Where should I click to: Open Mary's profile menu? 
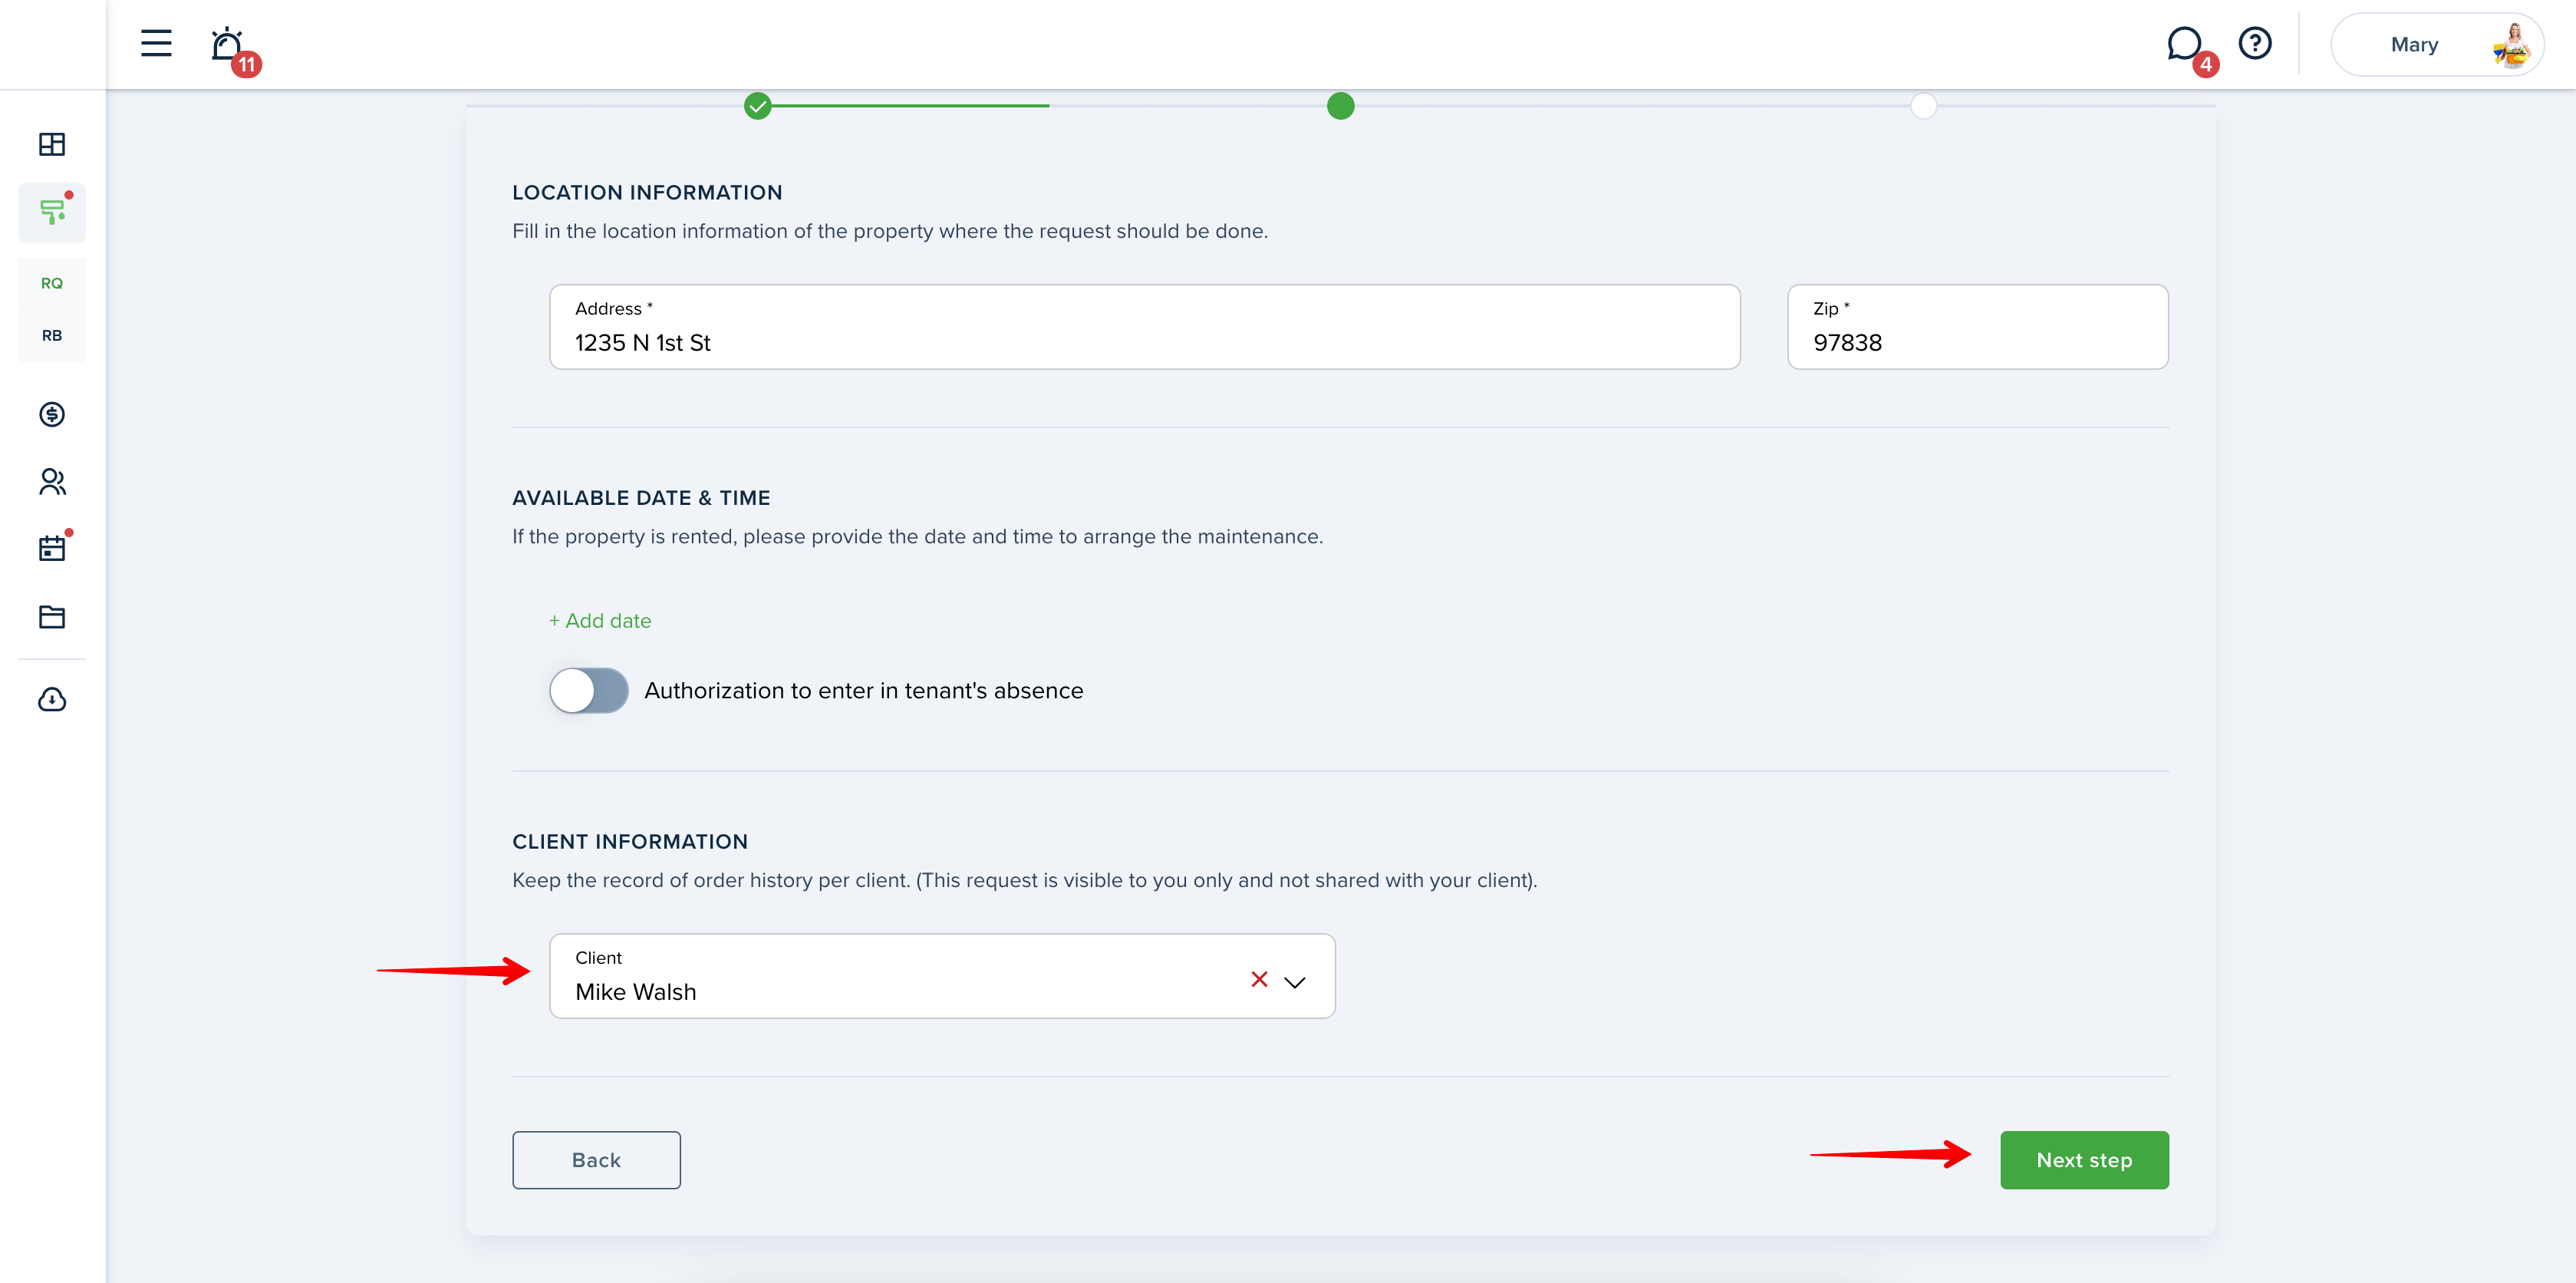(x=2437, y=44)
